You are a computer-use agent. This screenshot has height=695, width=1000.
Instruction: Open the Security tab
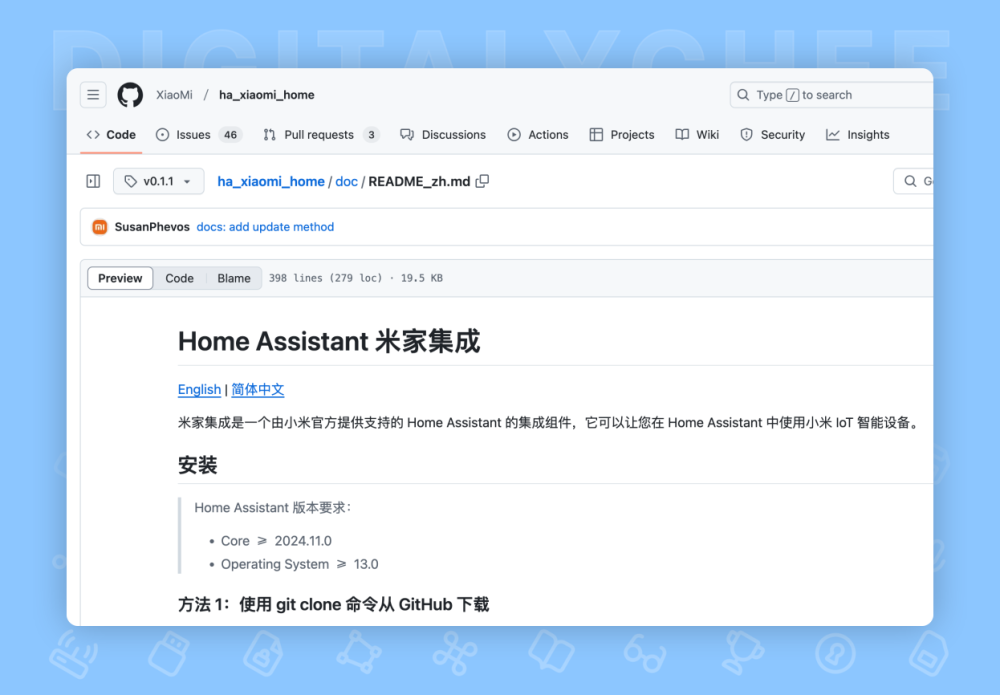pyautogui.click(x=772, y=135)
